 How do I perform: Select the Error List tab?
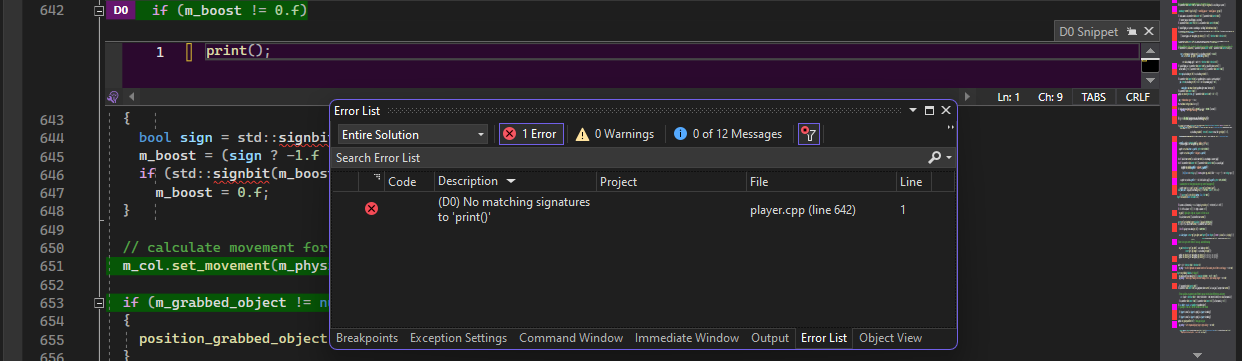(x=824, y=338)
